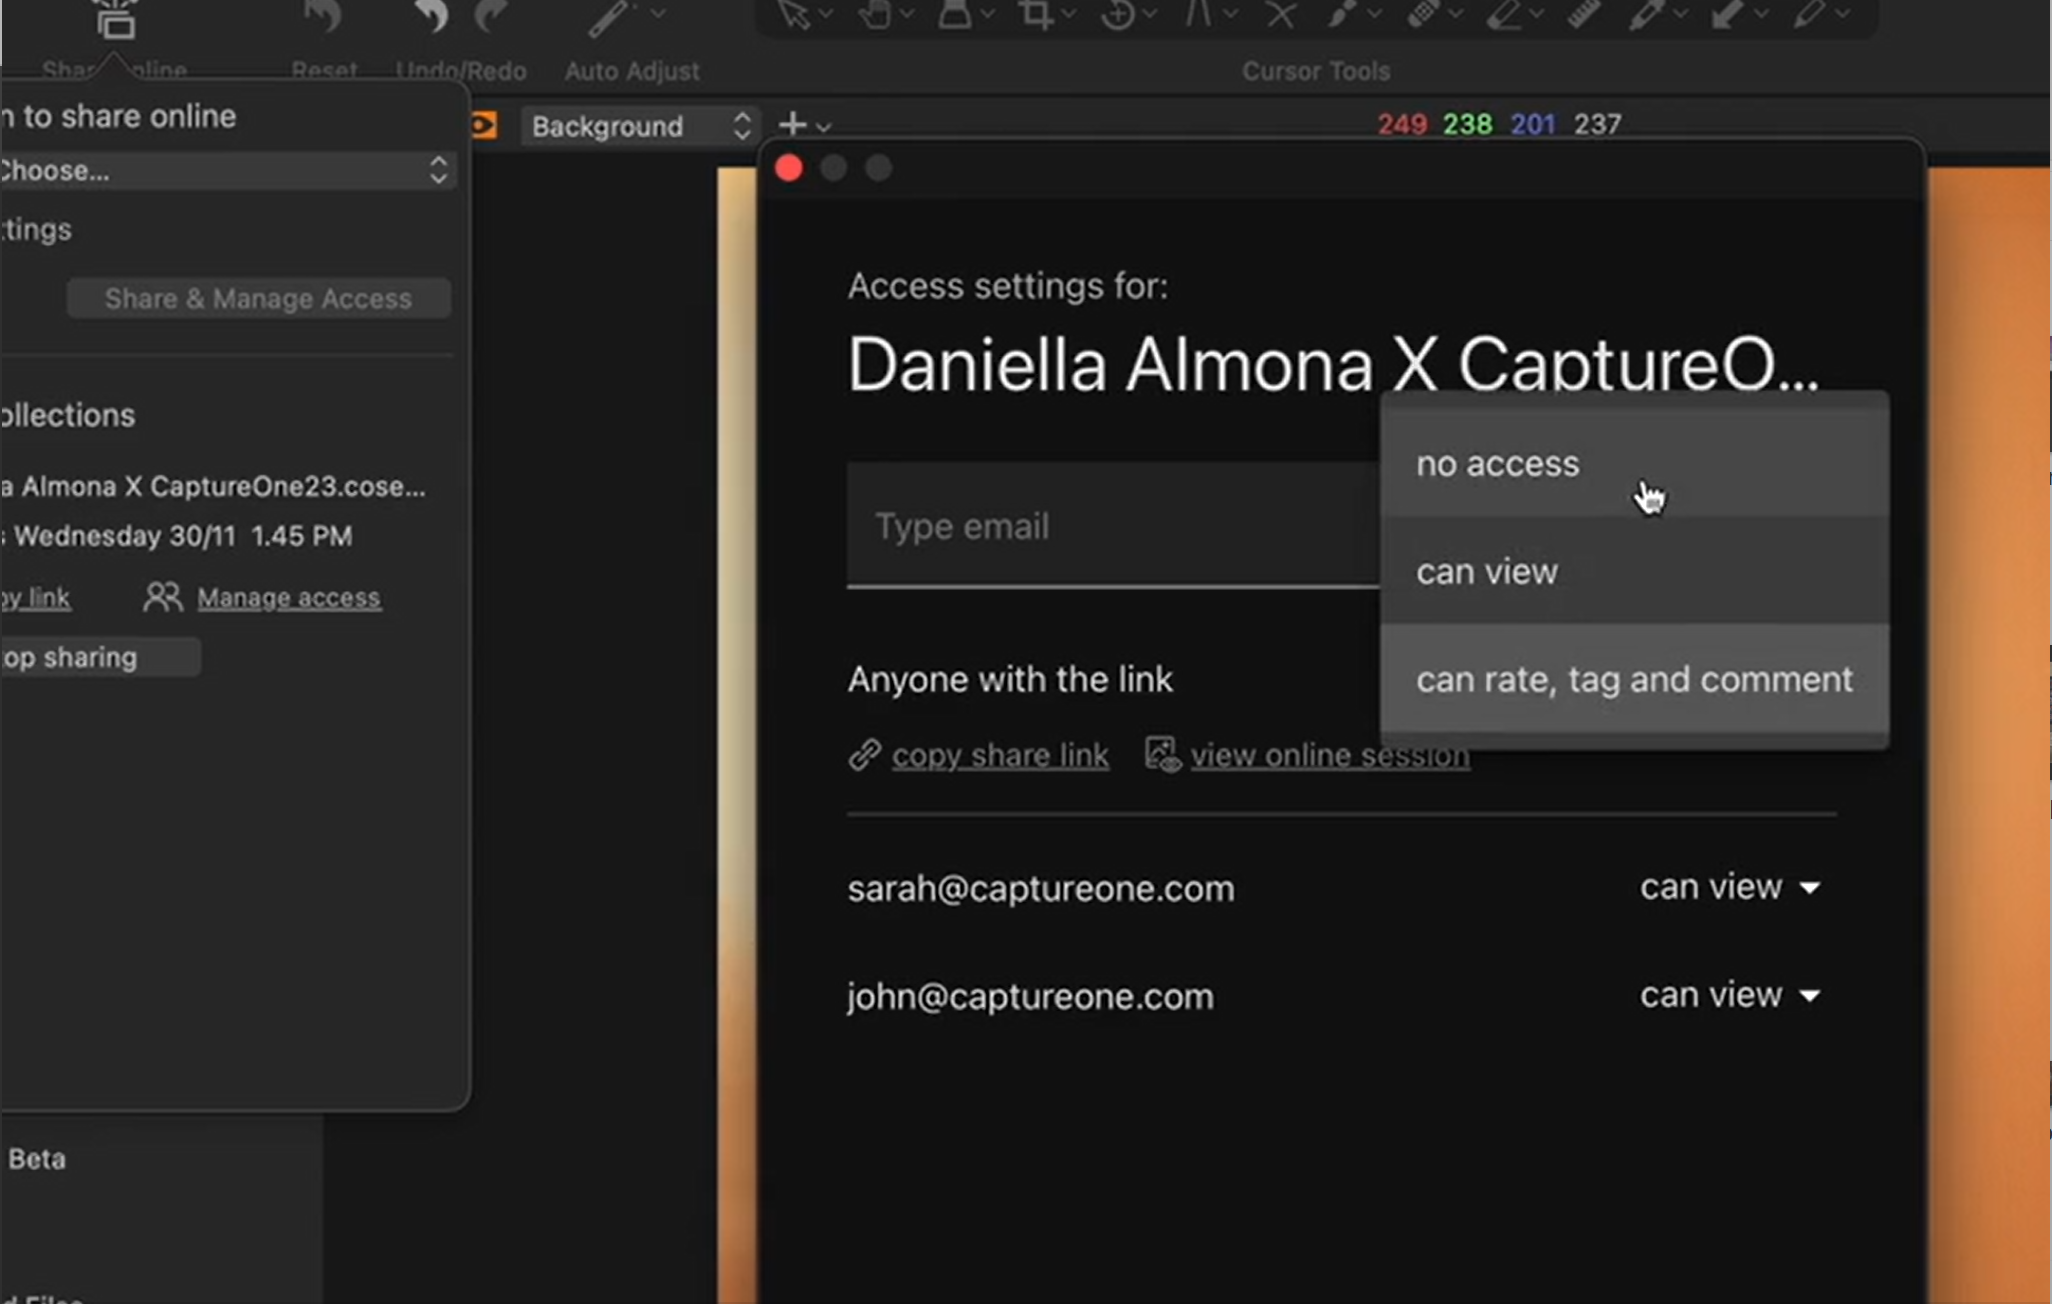The height and width of the screenshot is (1304, 2052).
Task: Open john@captureone.com's can view permission dropdown
Action: pos(1729,995)
